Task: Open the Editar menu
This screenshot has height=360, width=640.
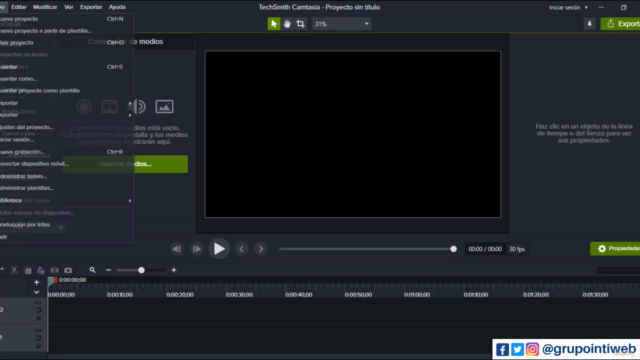Action: (18, 7)
